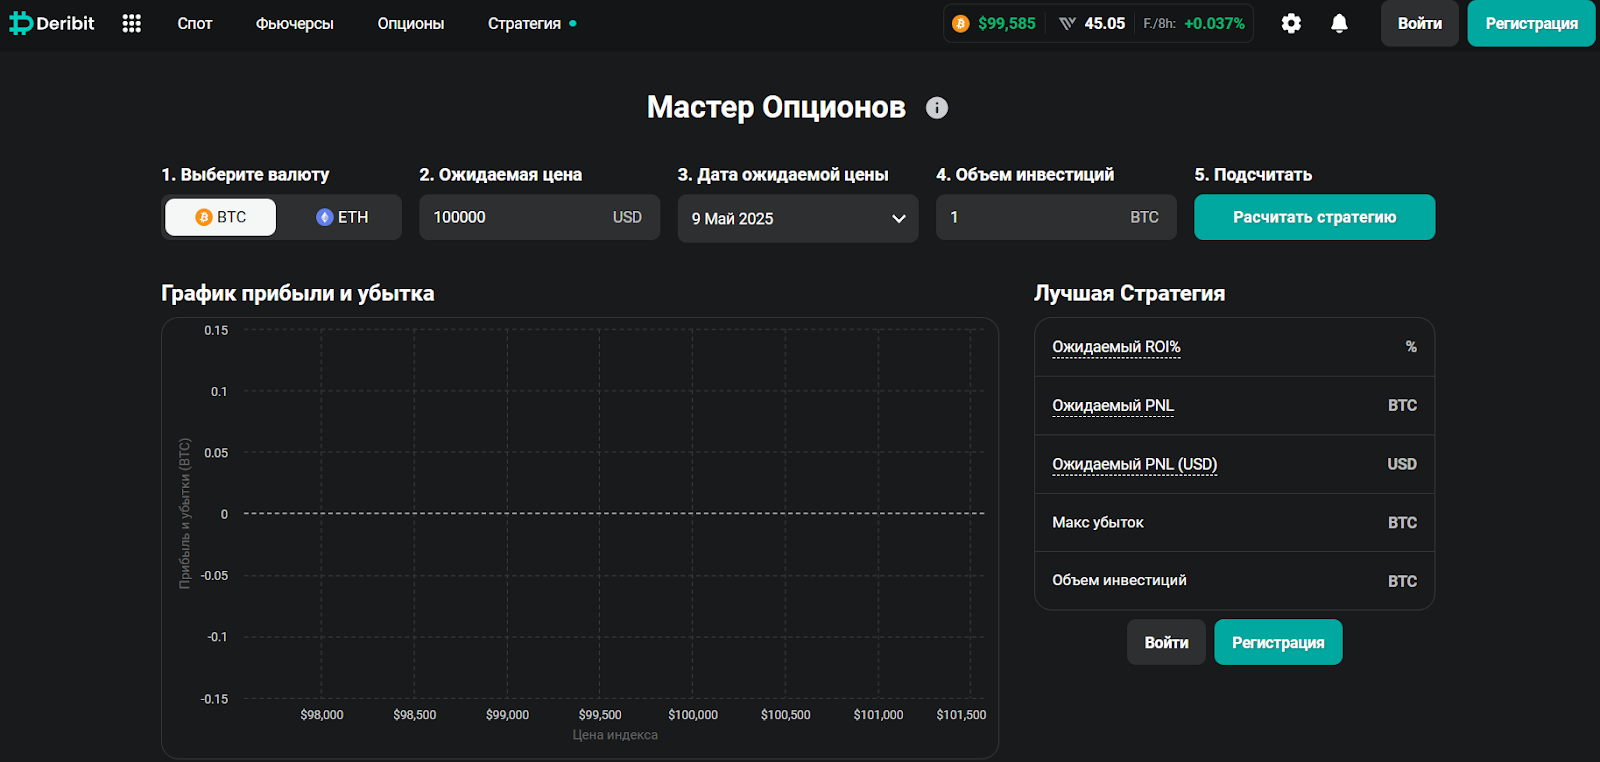Click the +0.037% funding rate

coord(1214,23)
